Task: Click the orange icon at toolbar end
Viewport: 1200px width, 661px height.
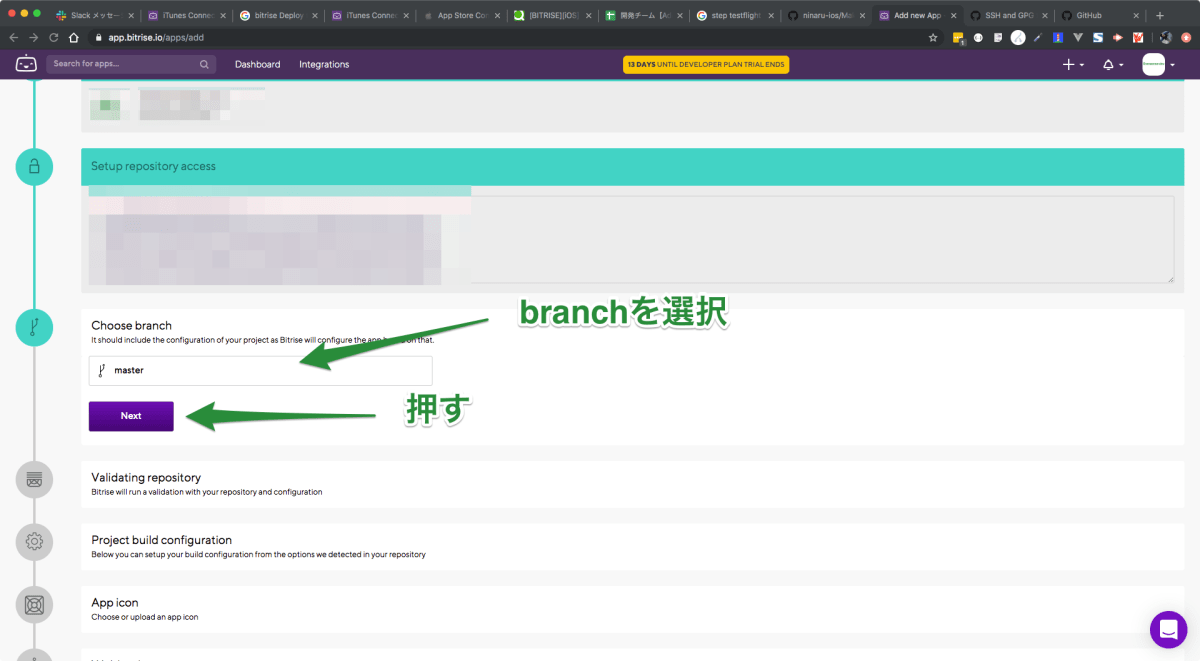Action: (x=1186, y=37)
